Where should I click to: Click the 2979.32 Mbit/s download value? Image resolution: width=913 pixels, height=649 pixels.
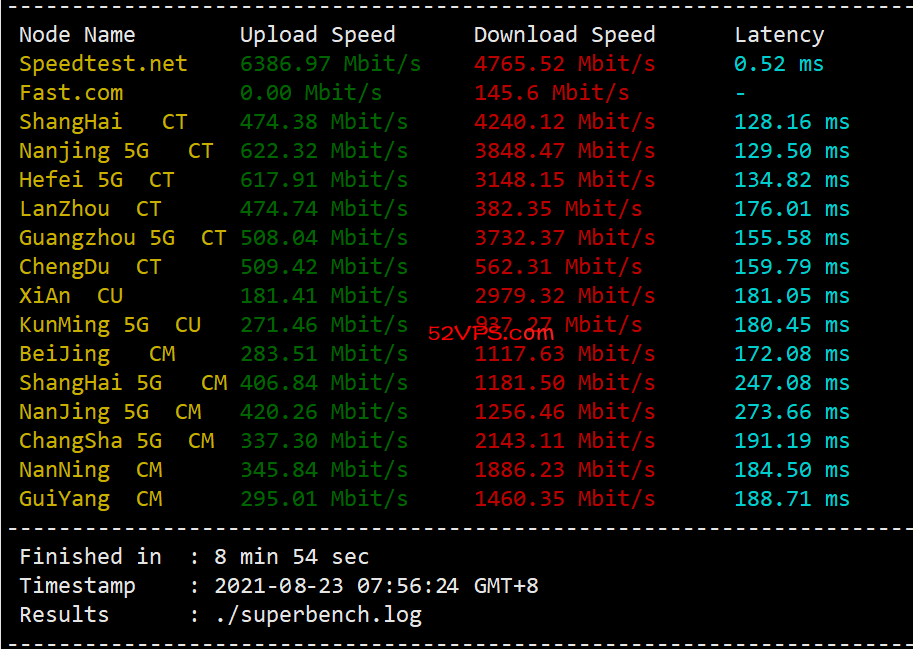coord(565,296)
